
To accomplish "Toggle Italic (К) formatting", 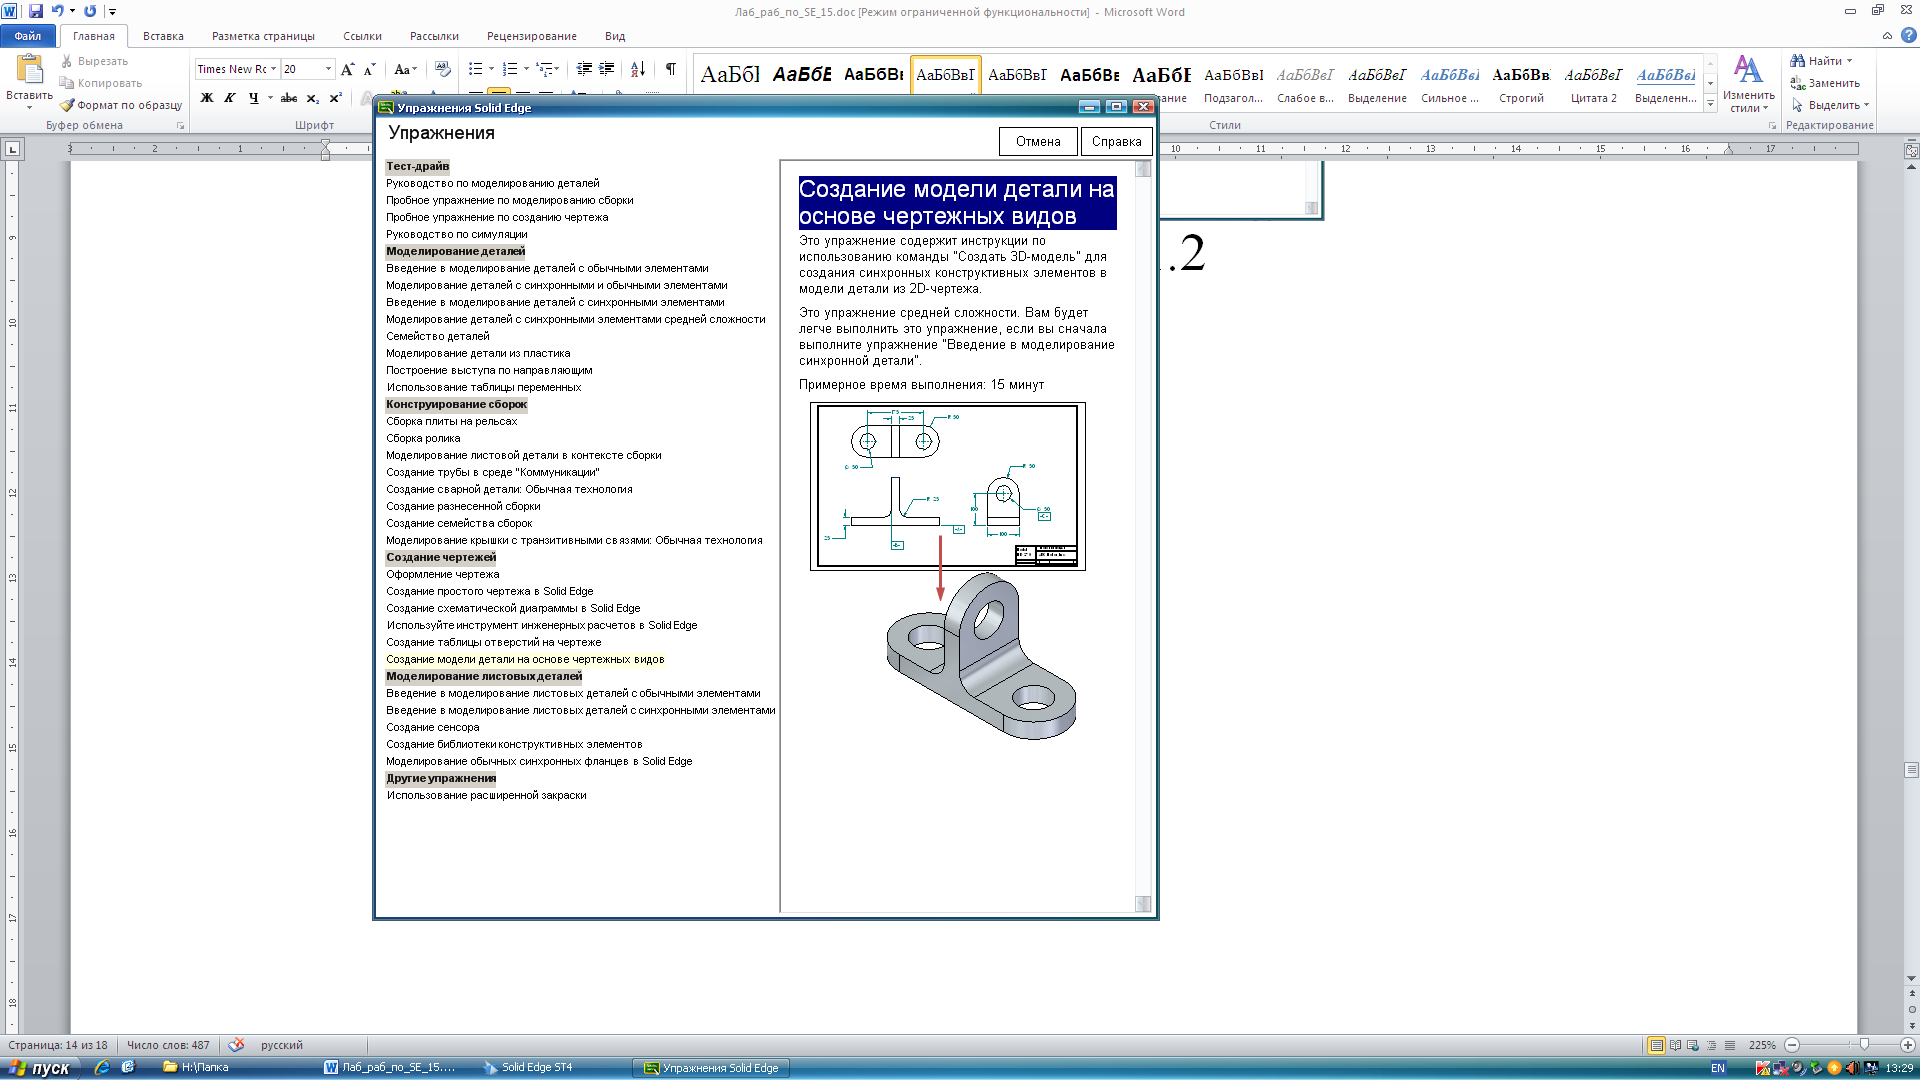I will click(x=230, y=98).
